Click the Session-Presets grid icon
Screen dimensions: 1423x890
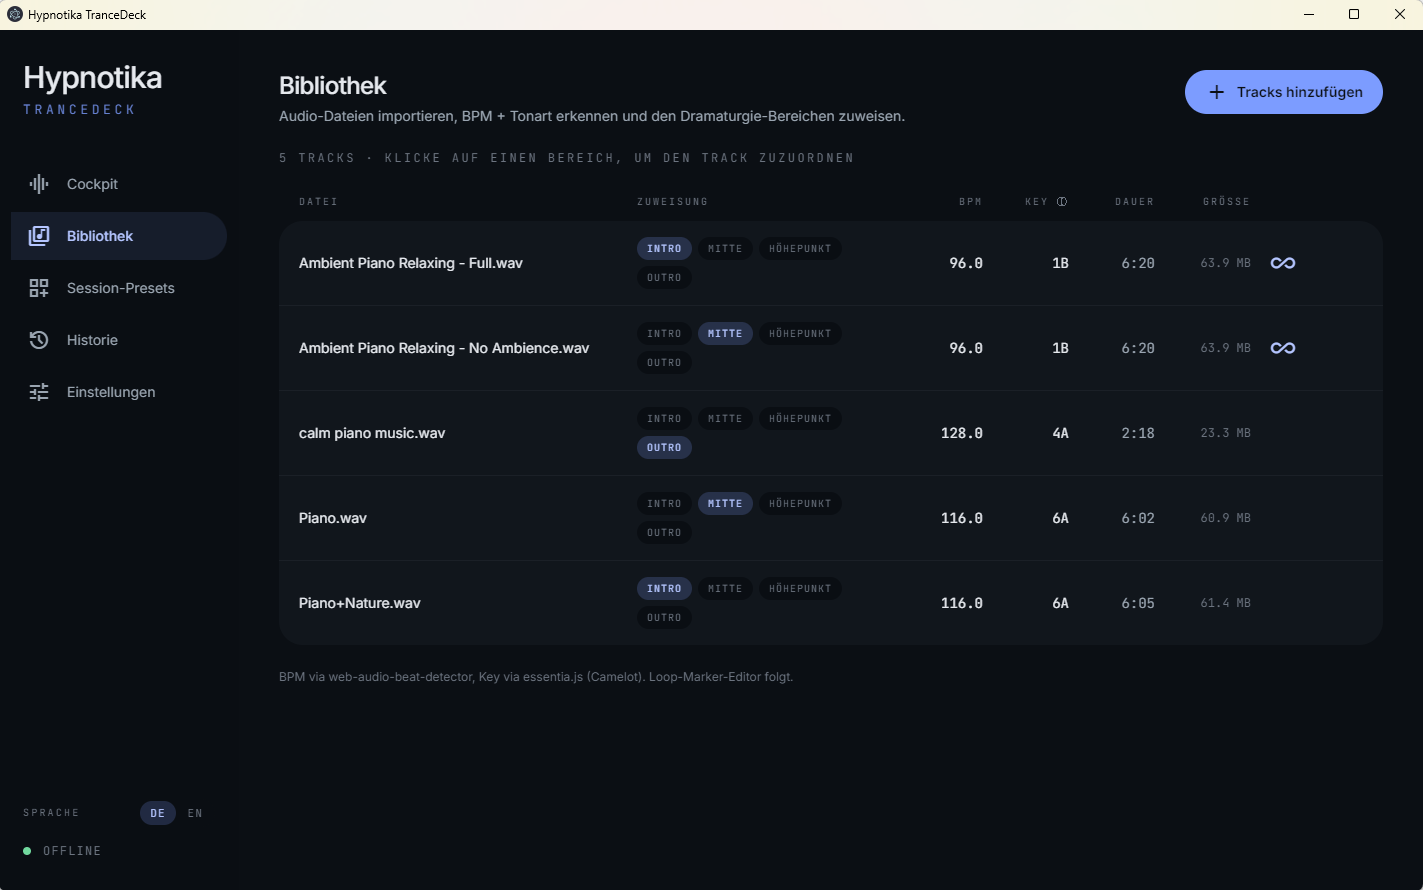(39, 288)
